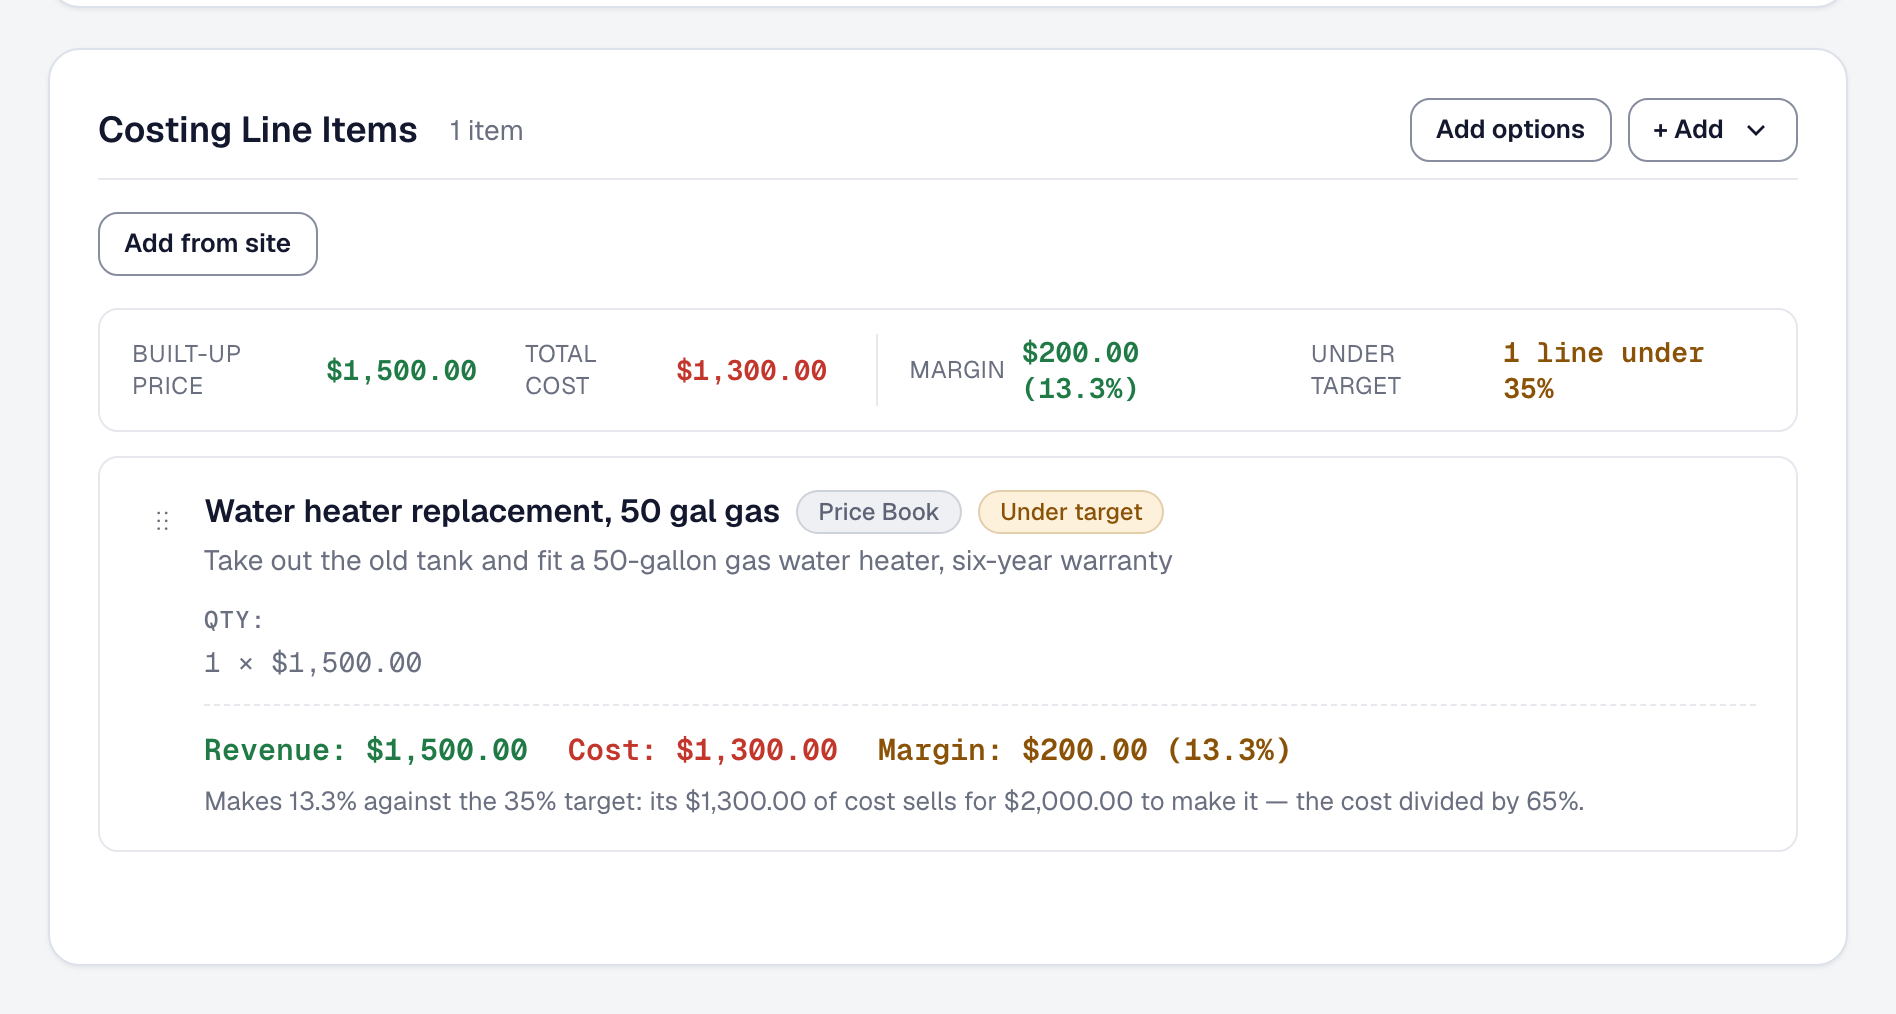Grab the drag handle of the water heater item
The width and height of the screenshot is (1896, 1014).
pos(162,521)
